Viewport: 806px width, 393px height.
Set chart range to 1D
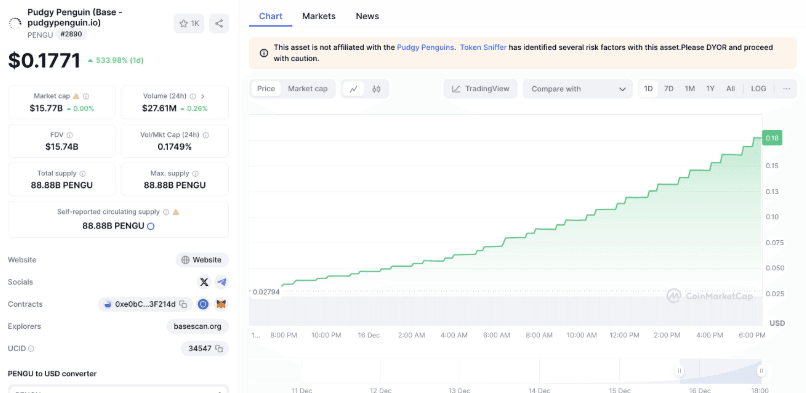[648, 88]
